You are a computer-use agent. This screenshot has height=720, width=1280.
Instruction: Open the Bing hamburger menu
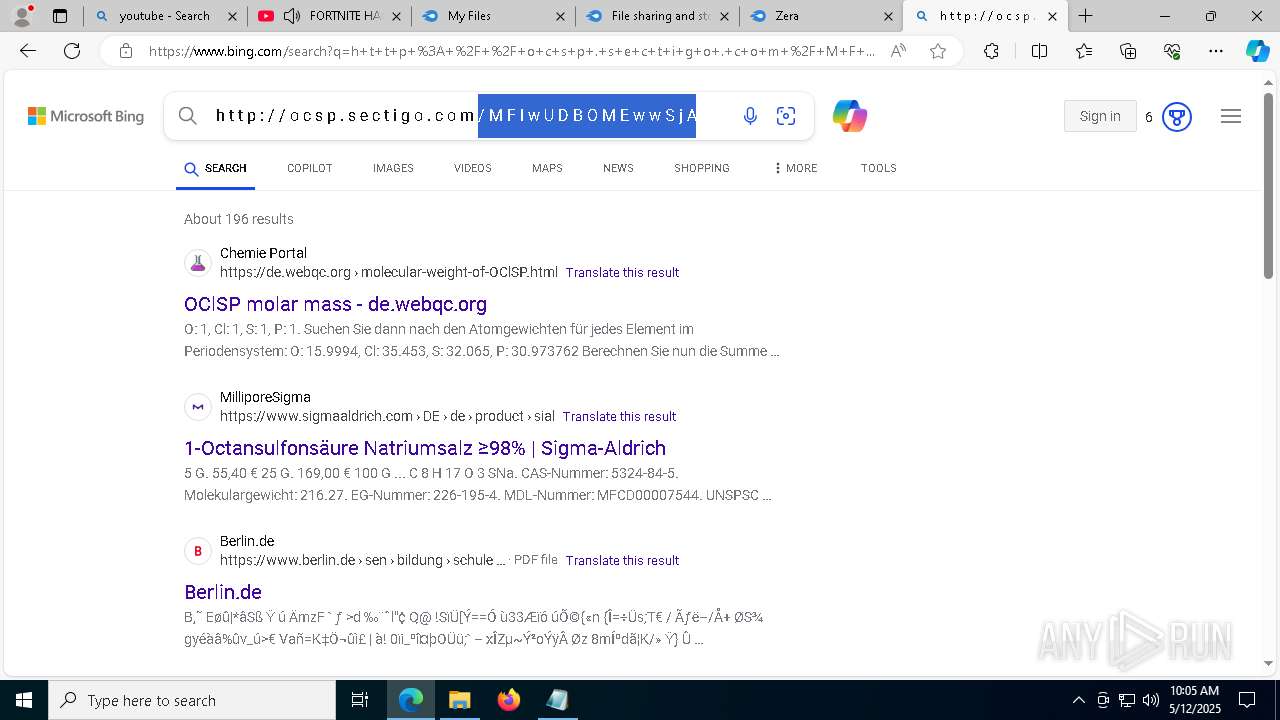[x=1231, y=116]
